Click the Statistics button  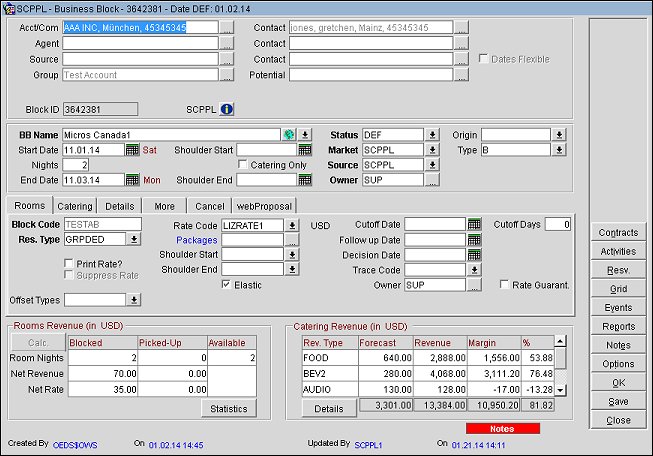pos(229,408)
